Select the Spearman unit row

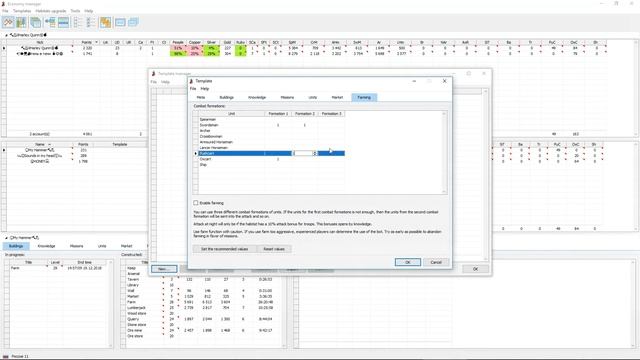[272, 120]
